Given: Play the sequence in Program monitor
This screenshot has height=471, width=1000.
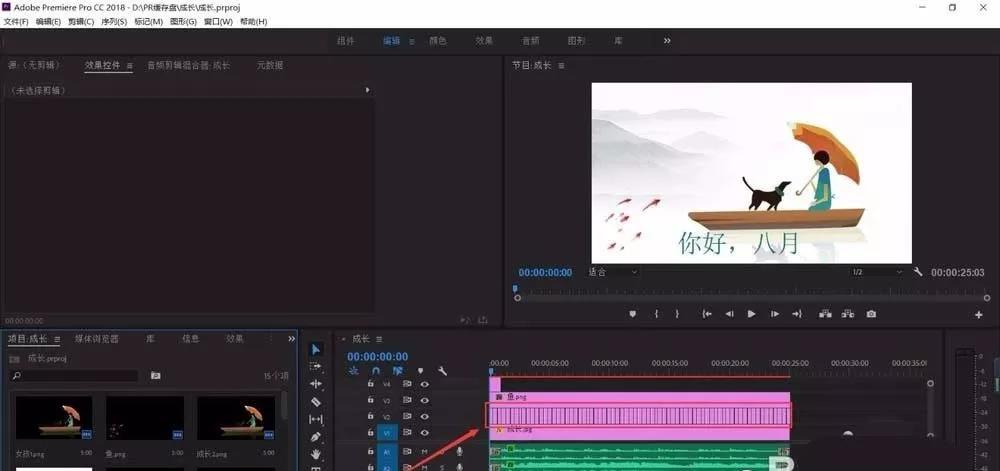Looking at the screenshot, I should pos(751,314).
